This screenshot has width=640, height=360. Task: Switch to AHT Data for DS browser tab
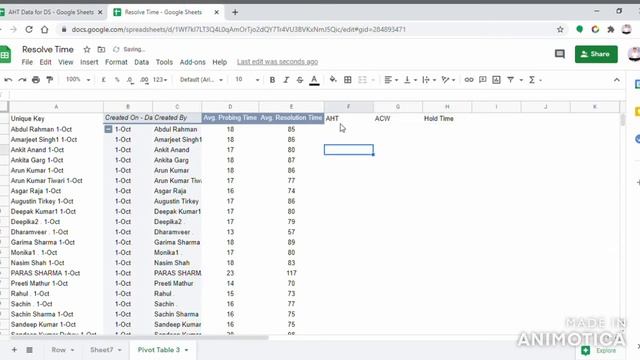point(51,12)
